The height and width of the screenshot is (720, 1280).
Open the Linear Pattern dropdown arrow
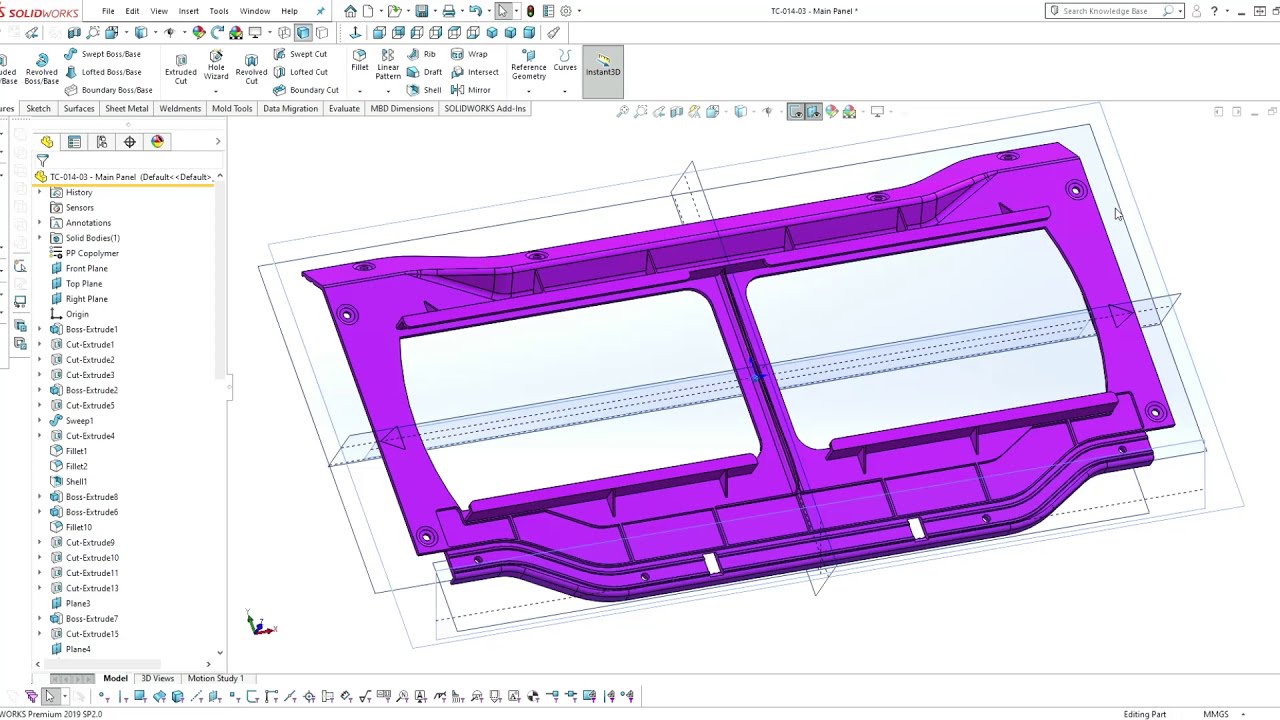pos(388,91)
